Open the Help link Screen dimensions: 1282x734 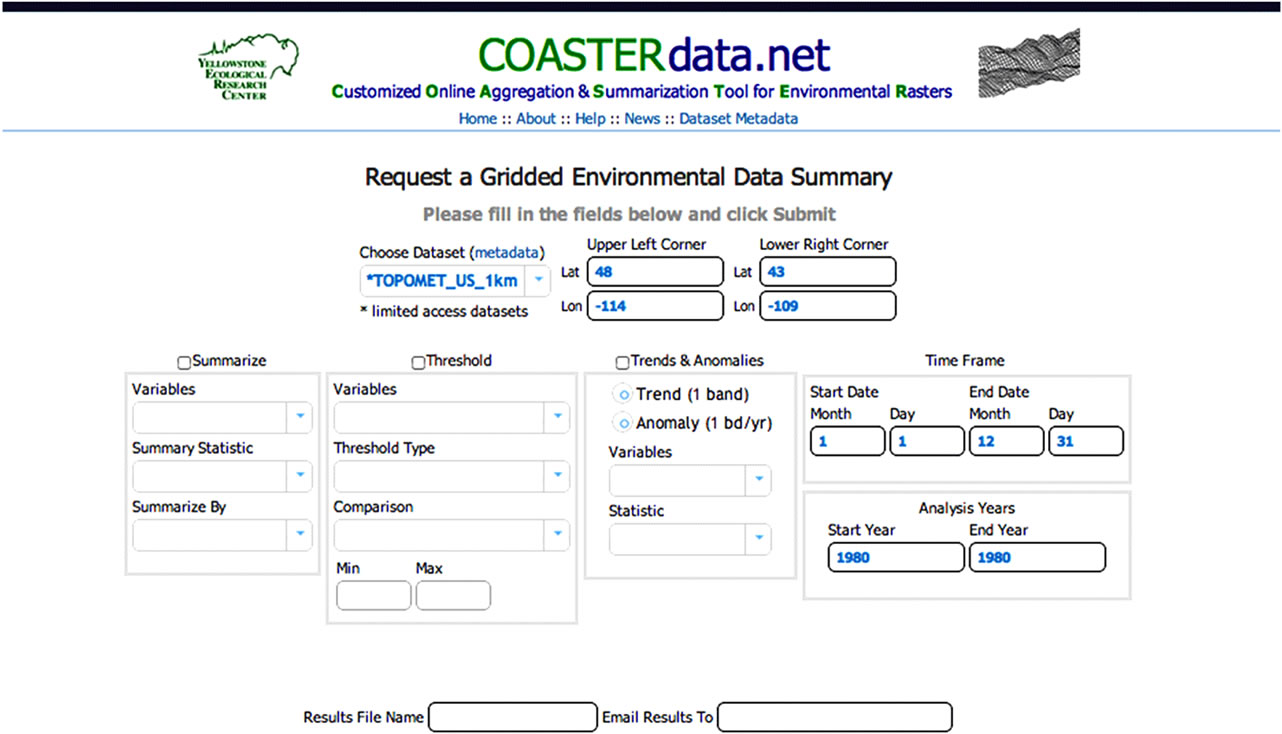(x=590, y=118)
